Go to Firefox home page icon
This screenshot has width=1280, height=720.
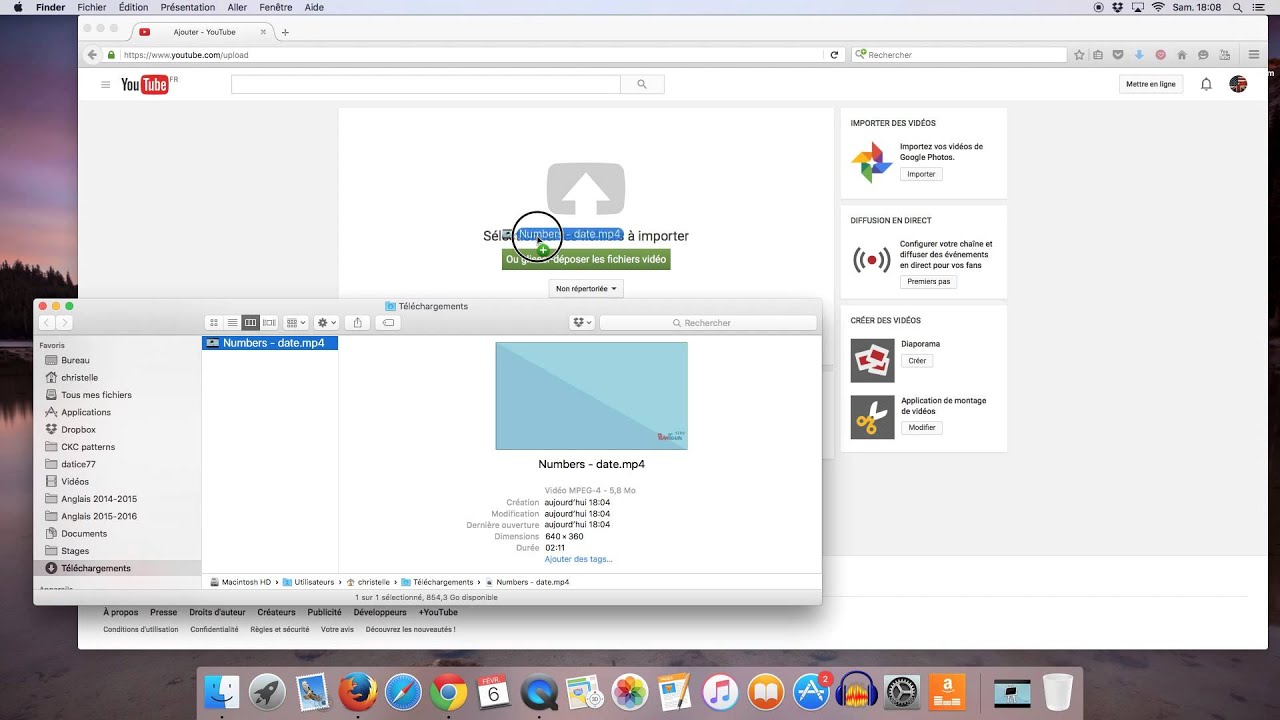[x=1182, y=55]
